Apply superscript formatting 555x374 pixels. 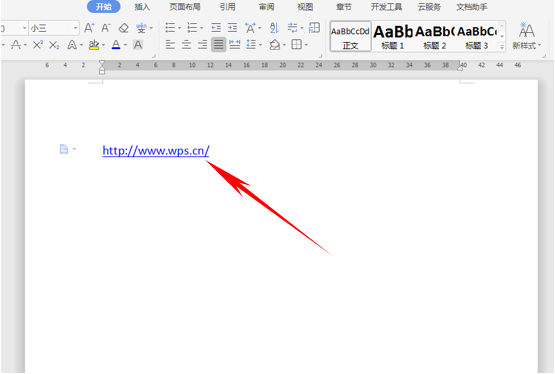38,45
